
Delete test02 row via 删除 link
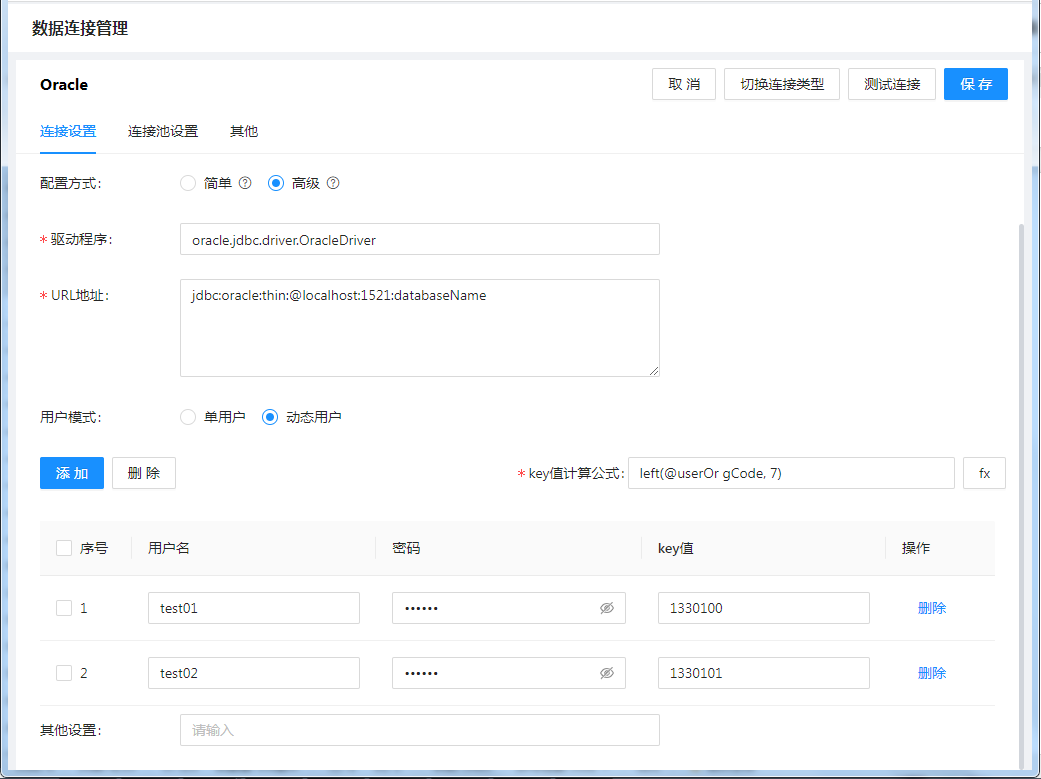pyautogui.click(x=931, y=673)
